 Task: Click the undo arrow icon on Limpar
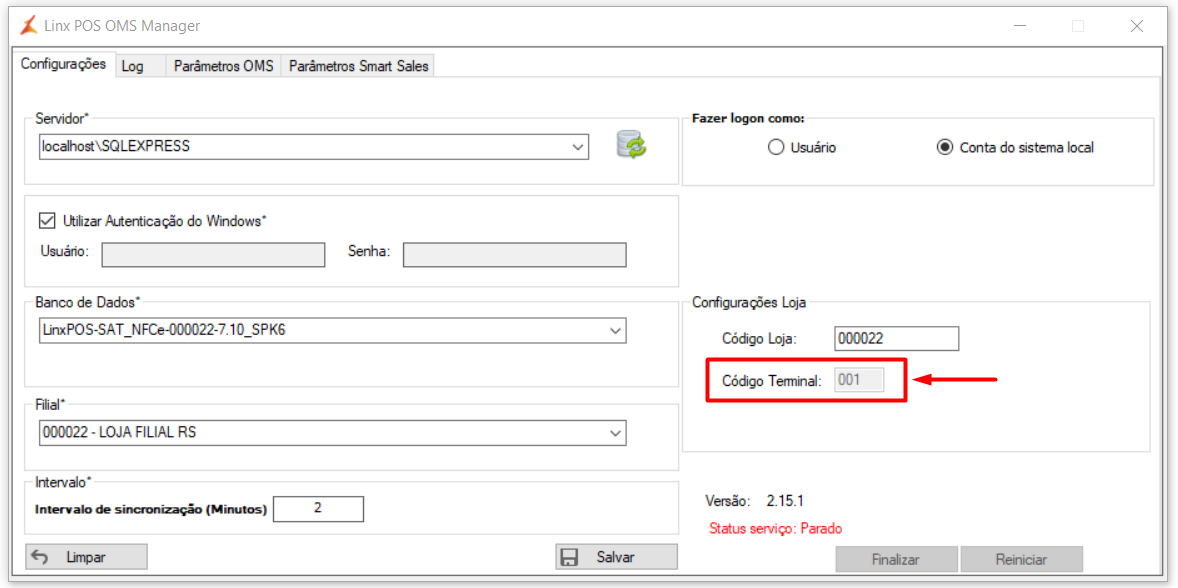tap(41, 557)
